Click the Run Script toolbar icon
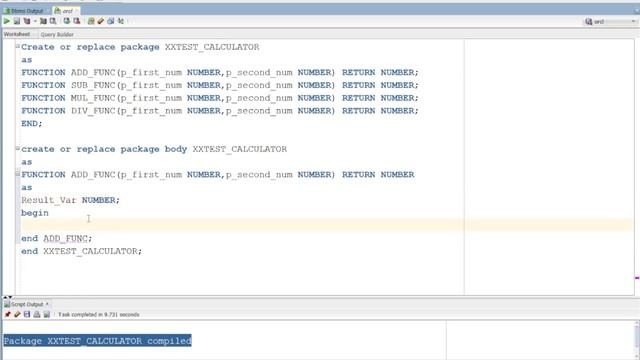The image size is (640, 360). (x=17, y=21)
